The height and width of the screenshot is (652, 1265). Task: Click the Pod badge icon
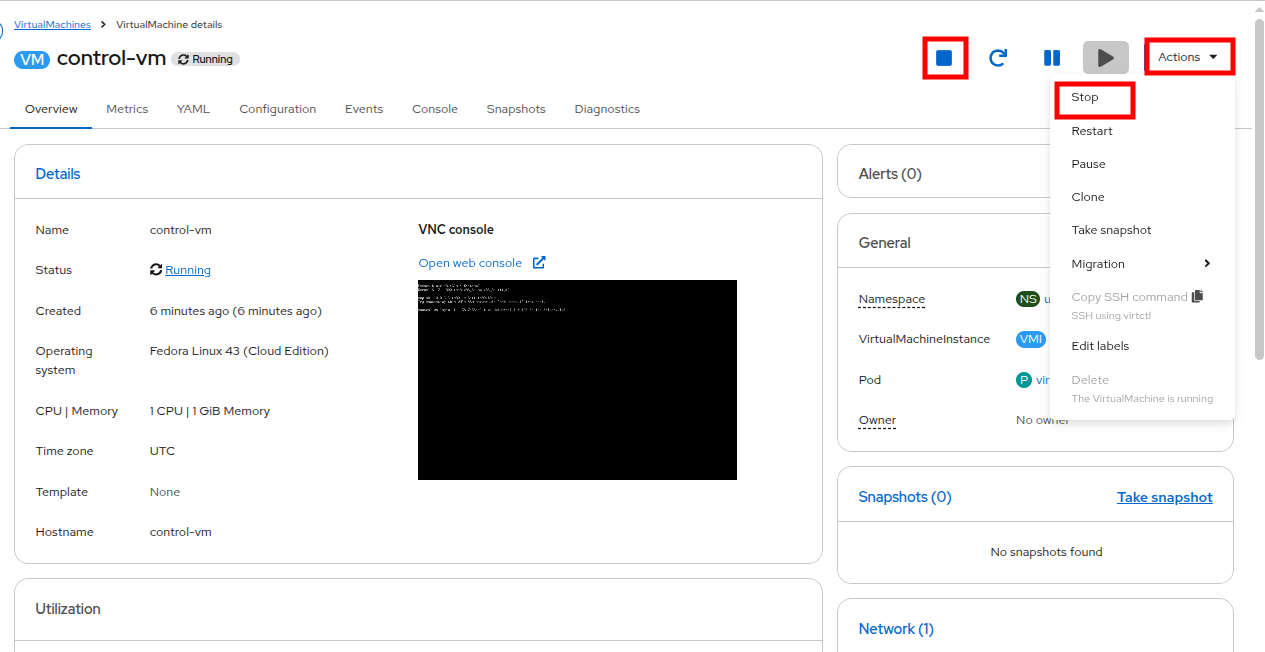[1023, 379]
